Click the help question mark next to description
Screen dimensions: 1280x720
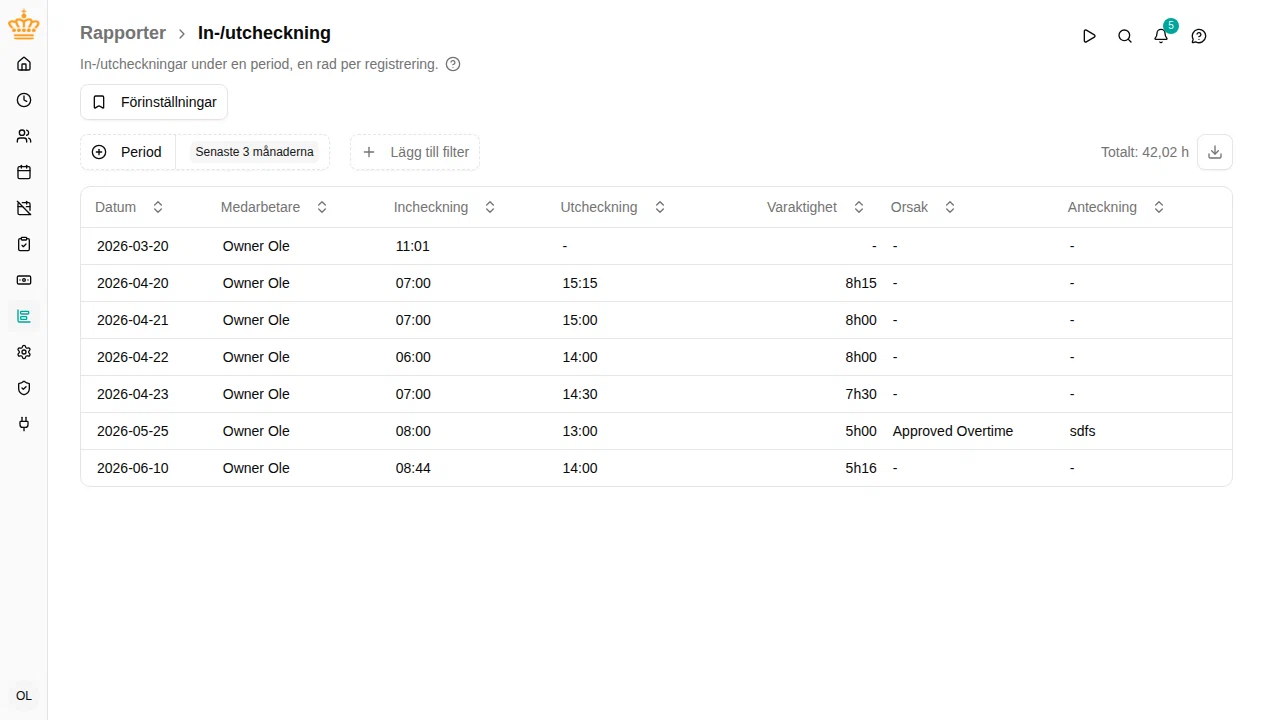453,64
